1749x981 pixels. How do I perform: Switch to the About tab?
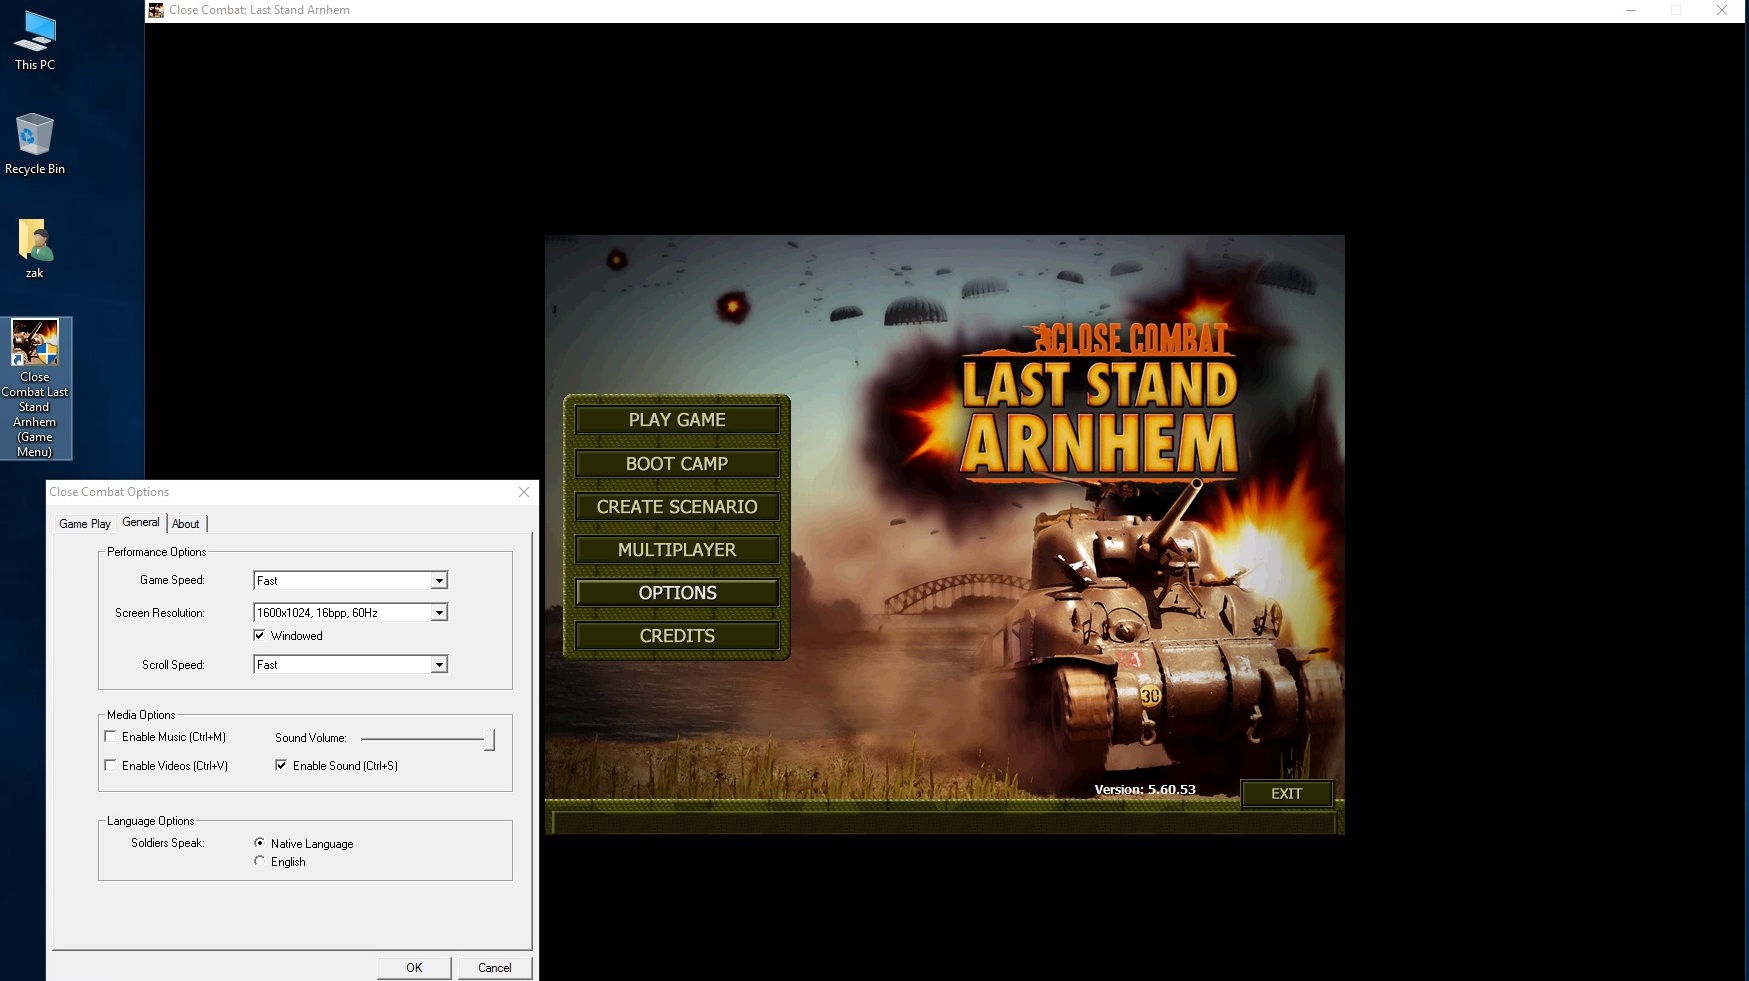[186, 524]
